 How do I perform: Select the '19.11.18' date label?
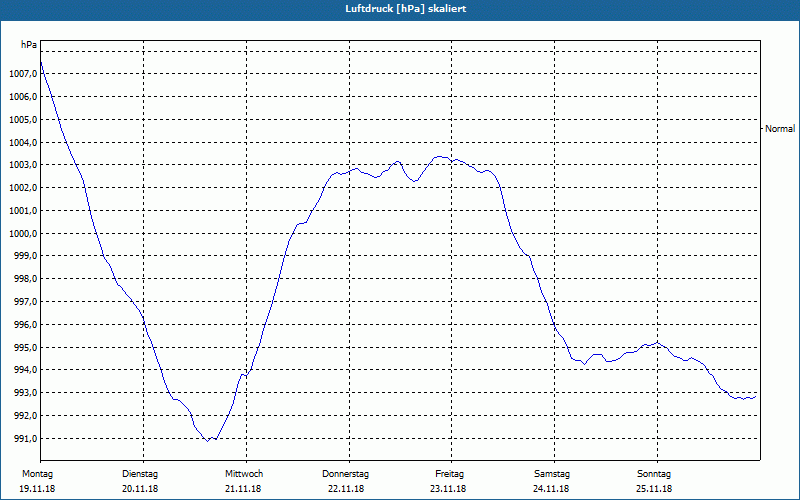37,489
